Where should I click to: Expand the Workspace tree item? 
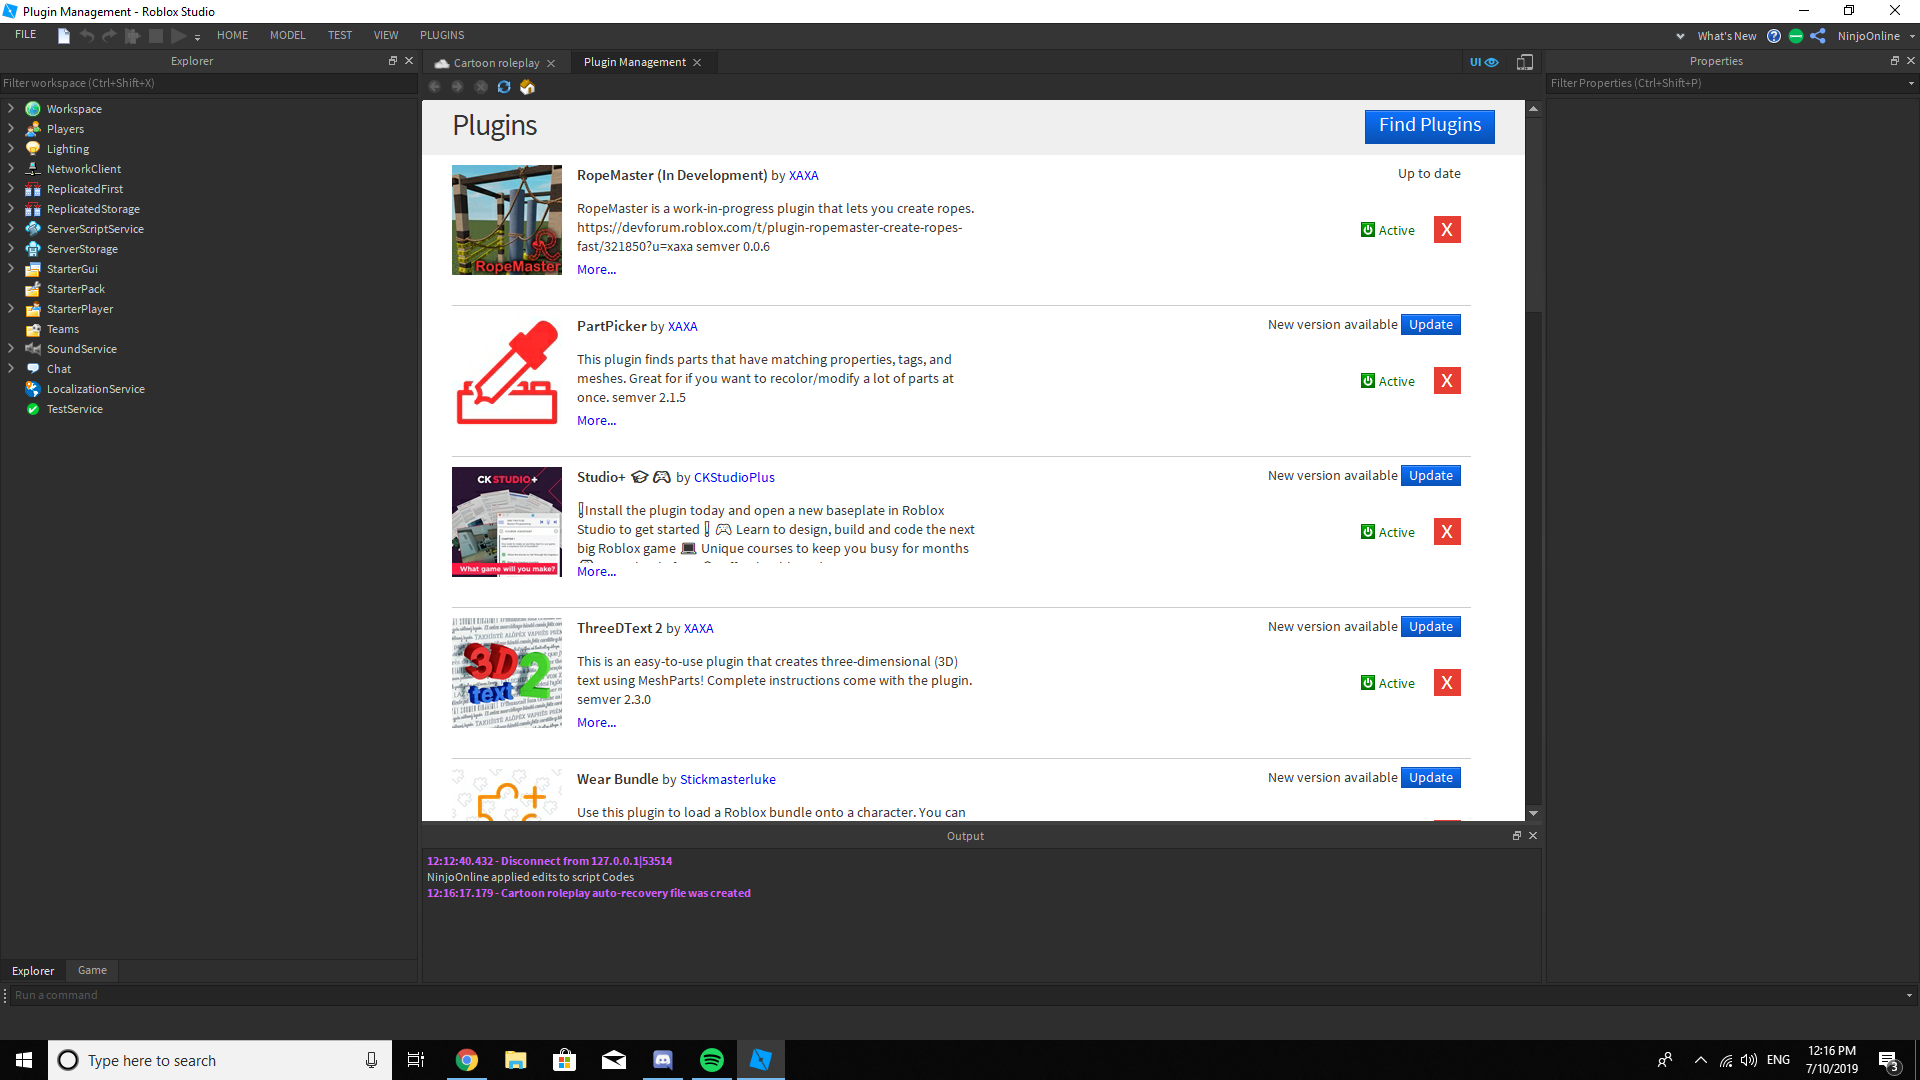pyautogui.click(x=11, y=108)
